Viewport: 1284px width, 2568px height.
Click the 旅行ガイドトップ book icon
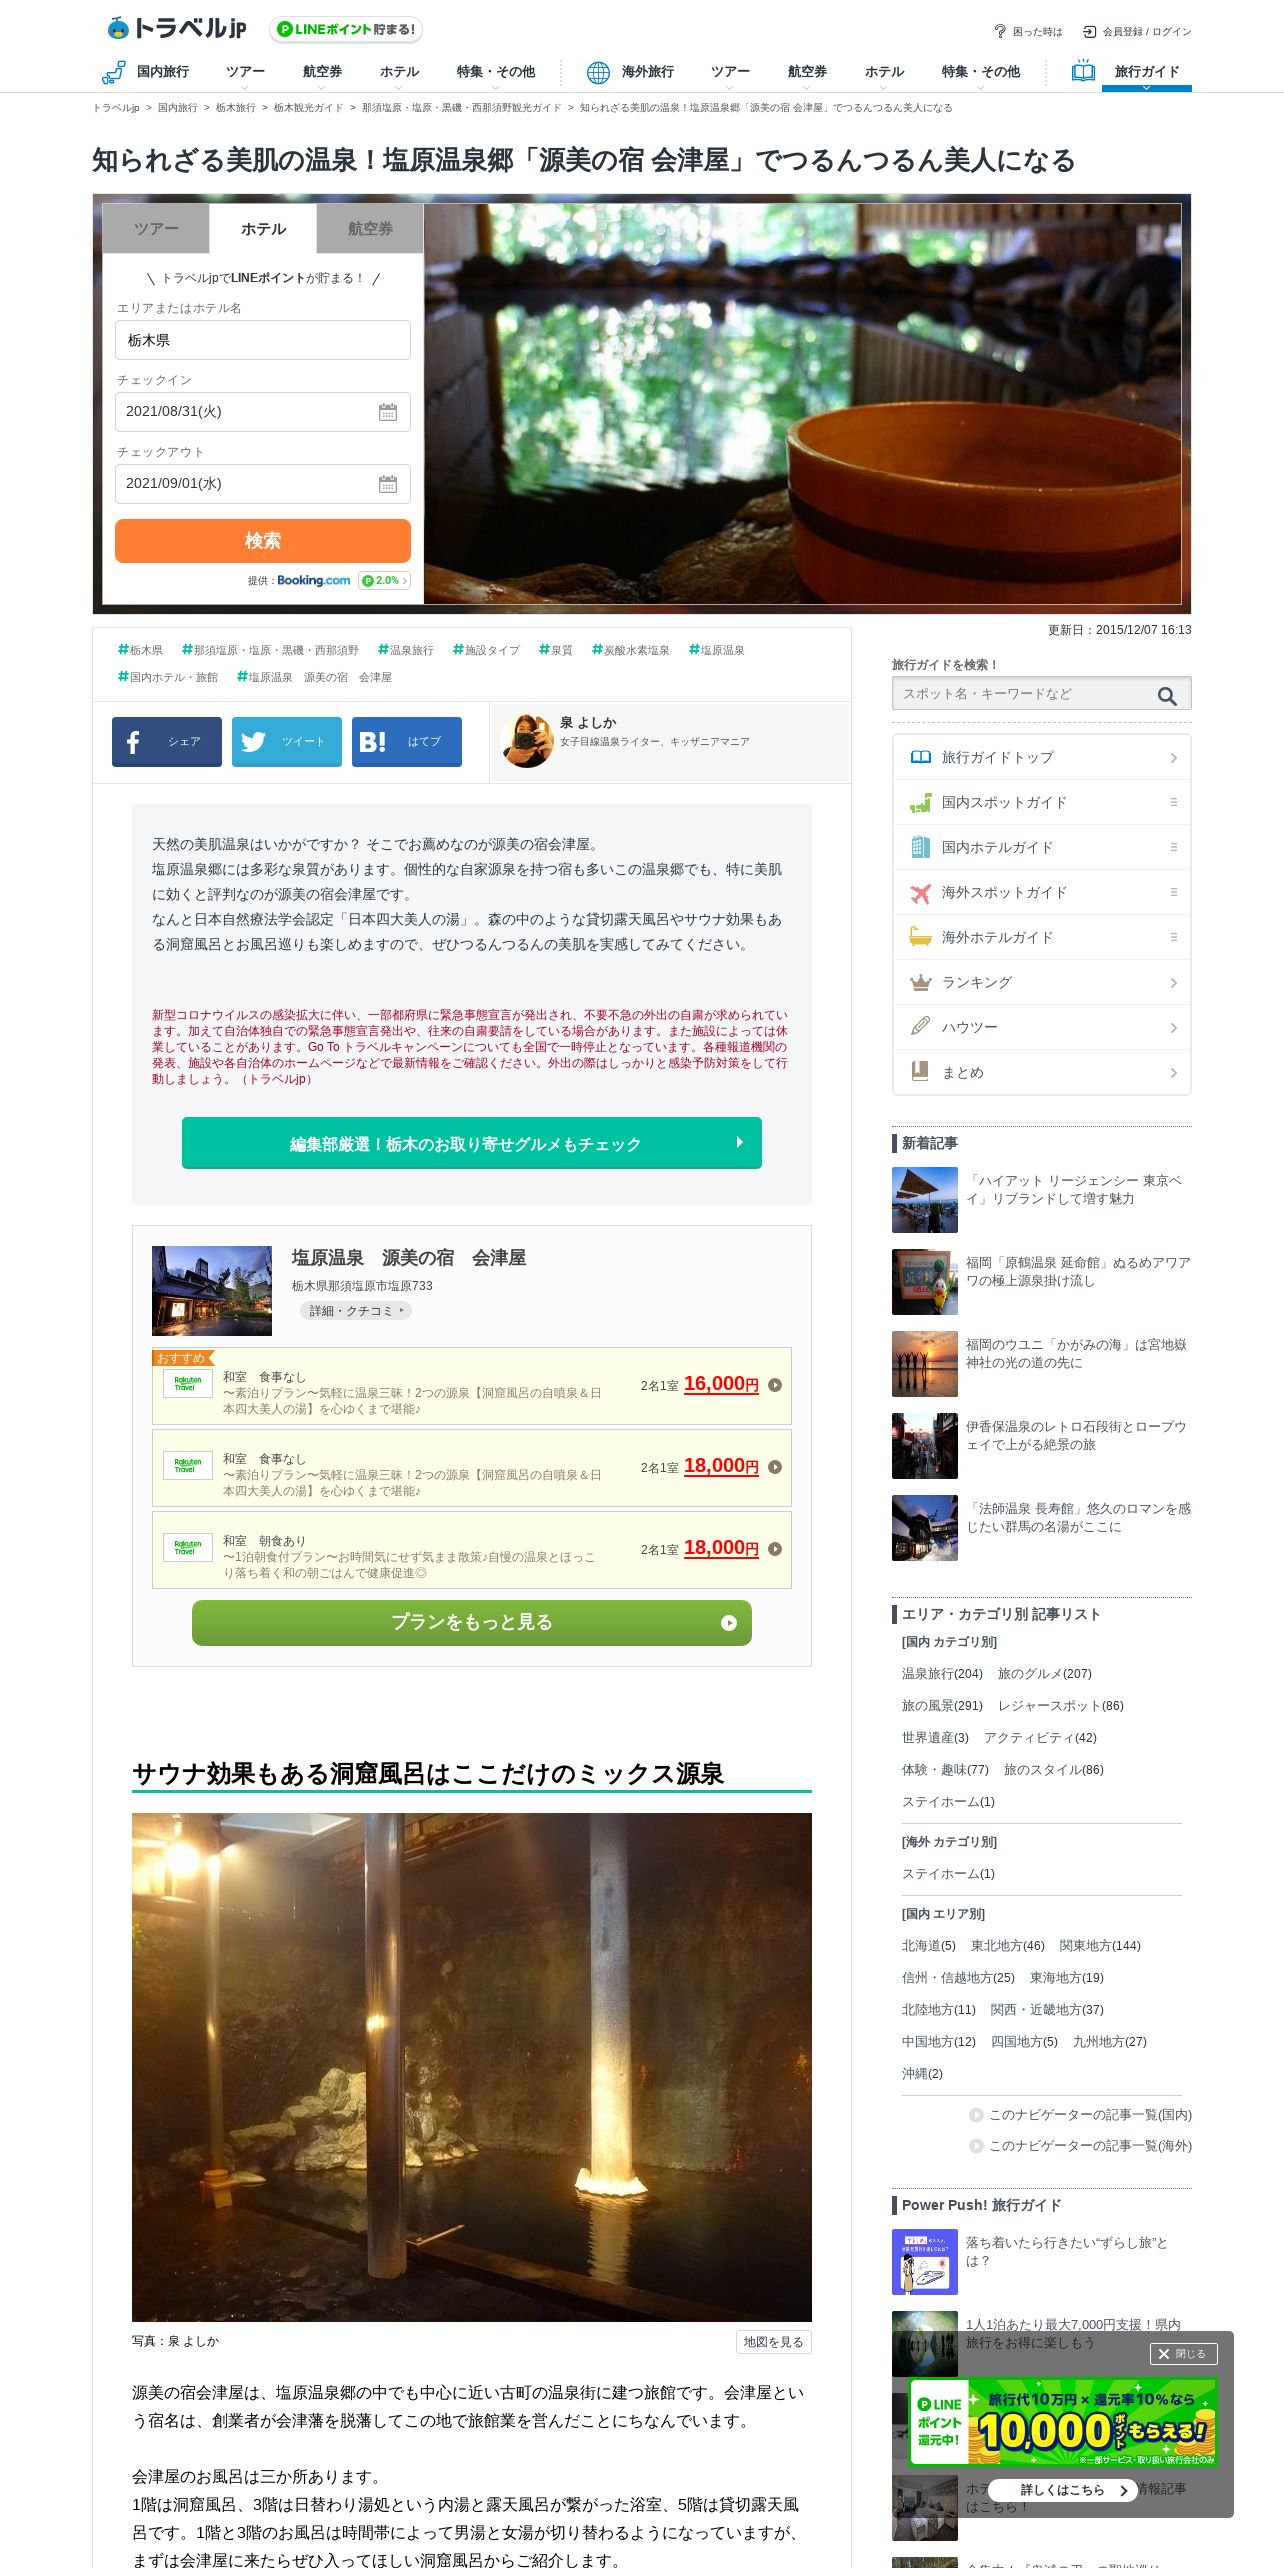[920, 757]
